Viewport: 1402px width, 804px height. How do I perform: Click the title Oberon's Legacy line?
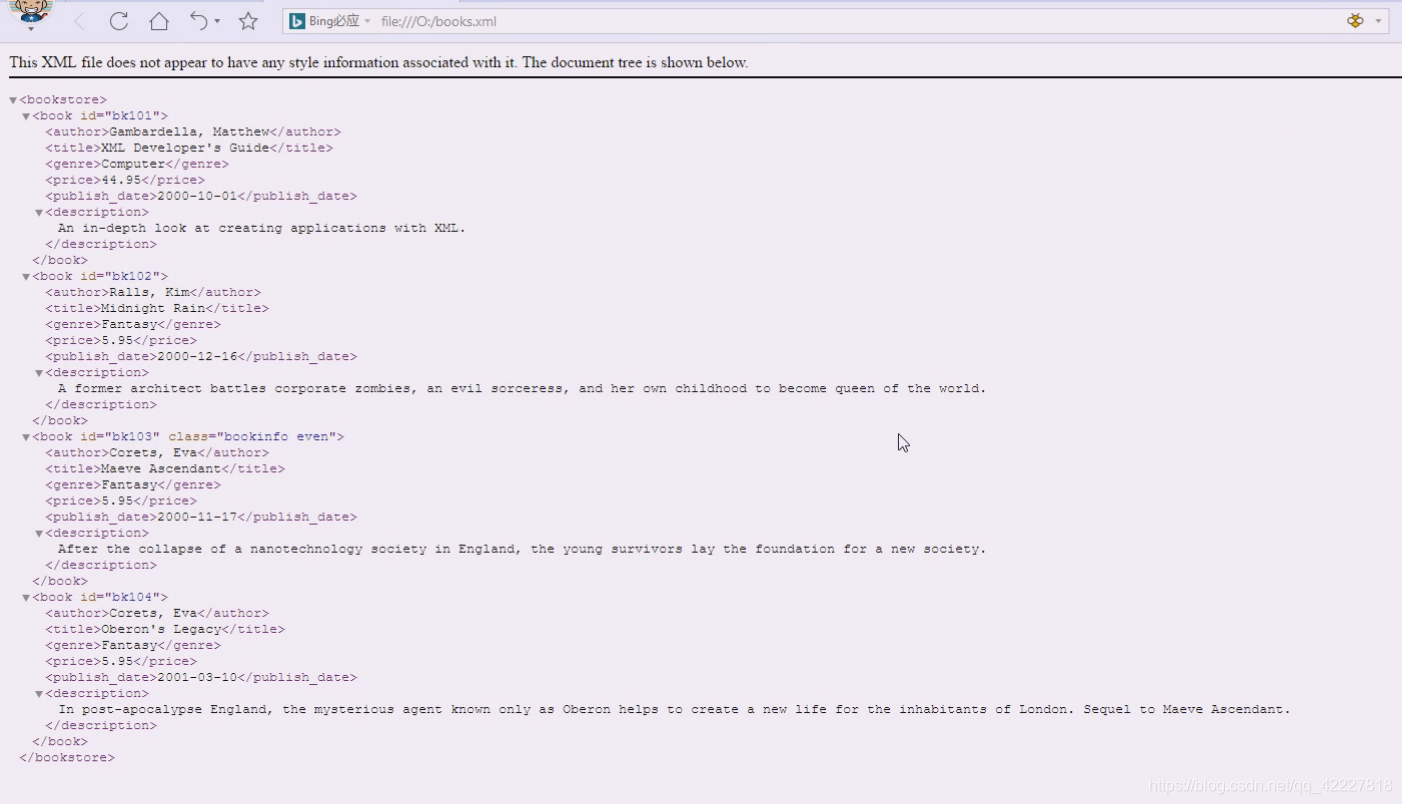[165, 630]
